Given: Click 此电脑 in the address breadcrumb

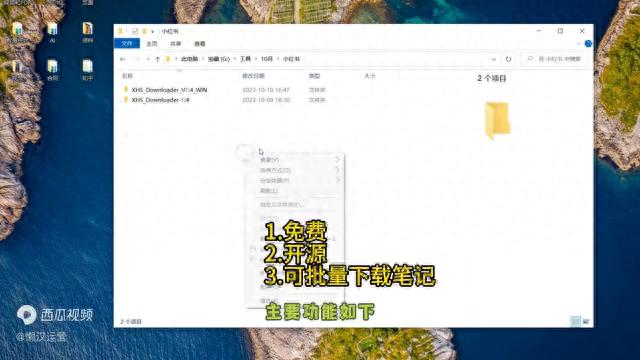Looking at the screenshot, I should 189,59.
